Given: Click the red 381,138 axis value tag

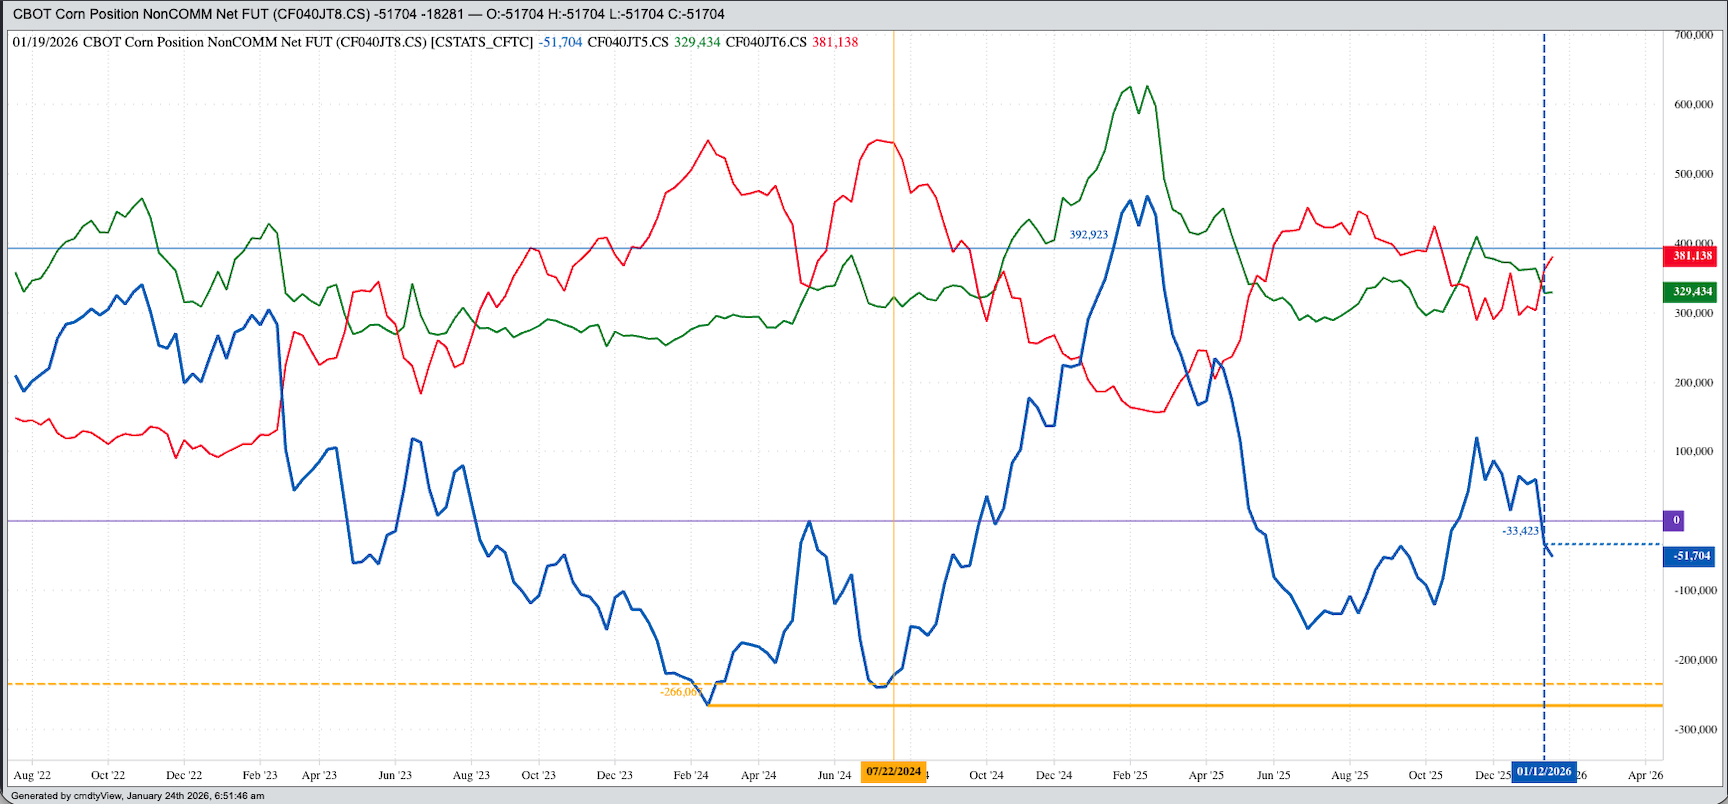Looking at the screenshot, I should coord(1692,256).
